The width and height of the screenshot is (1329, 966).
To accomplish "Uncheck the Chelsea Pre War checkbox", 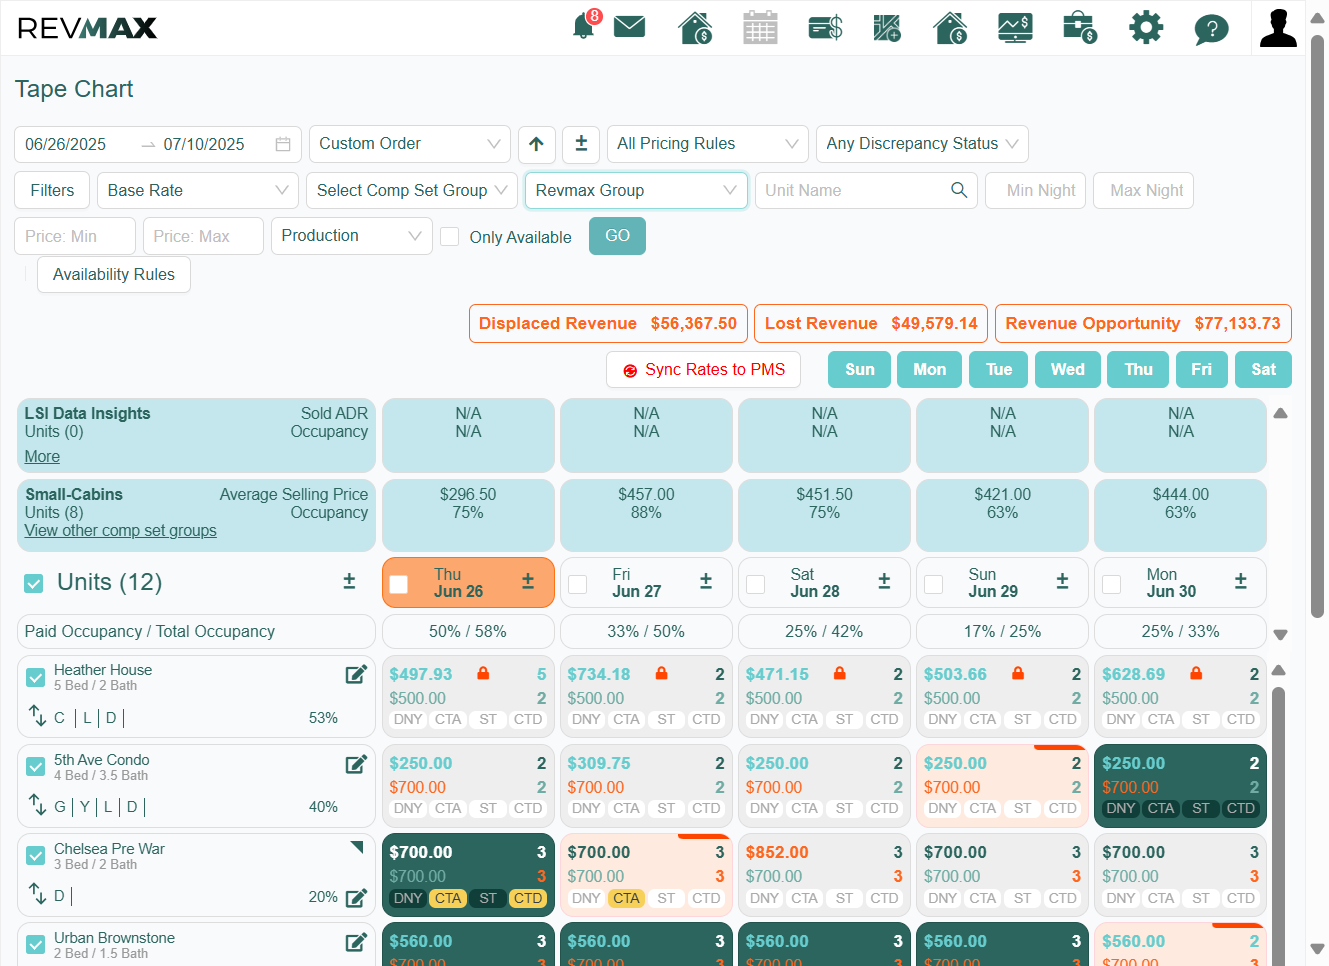I will click(36, 856).
